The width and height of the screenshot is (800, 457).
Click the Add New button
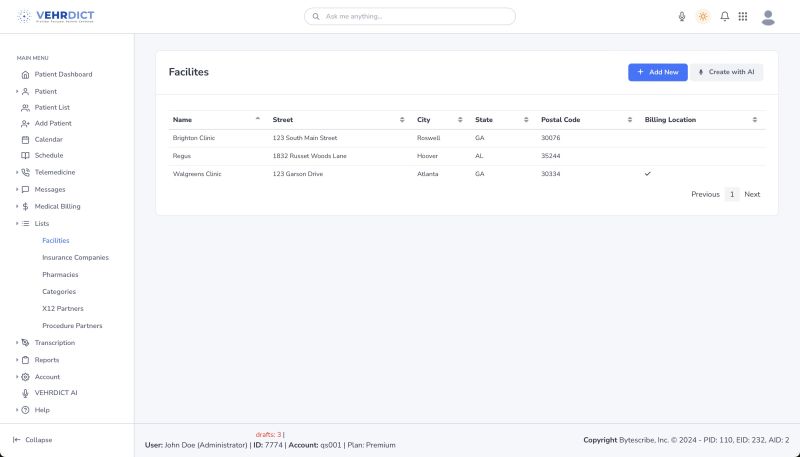[x=657, y=72]
